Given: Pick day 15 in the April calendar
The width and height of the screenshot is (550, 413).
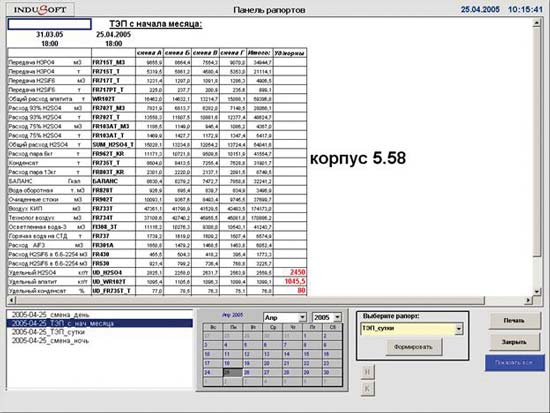Looking at the screenshot, I should [312, 354].
